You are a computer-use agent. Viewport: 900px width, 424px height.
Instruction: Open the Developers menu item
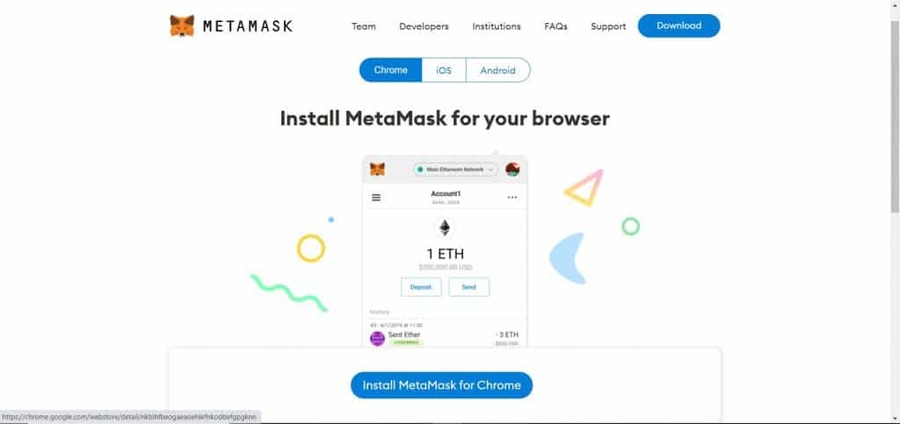point(424,26)
